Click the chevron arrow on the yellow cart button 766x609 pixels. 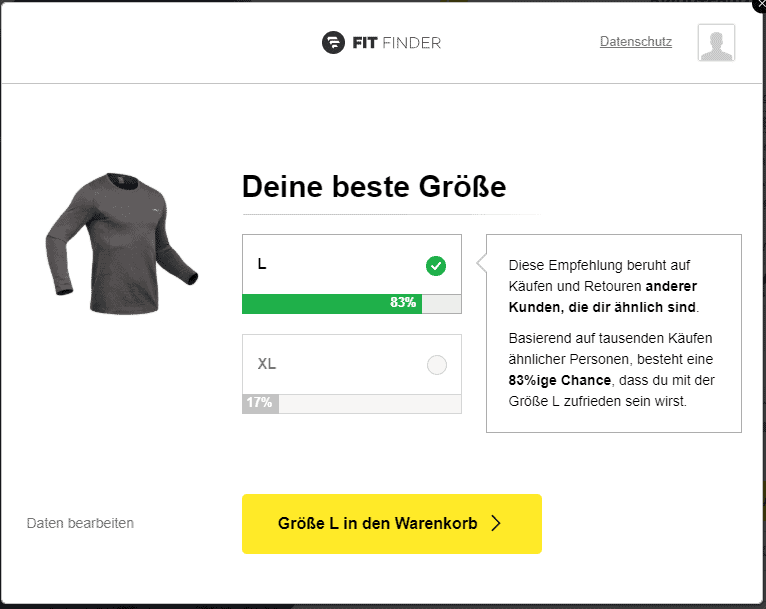[x=496, y=523]
